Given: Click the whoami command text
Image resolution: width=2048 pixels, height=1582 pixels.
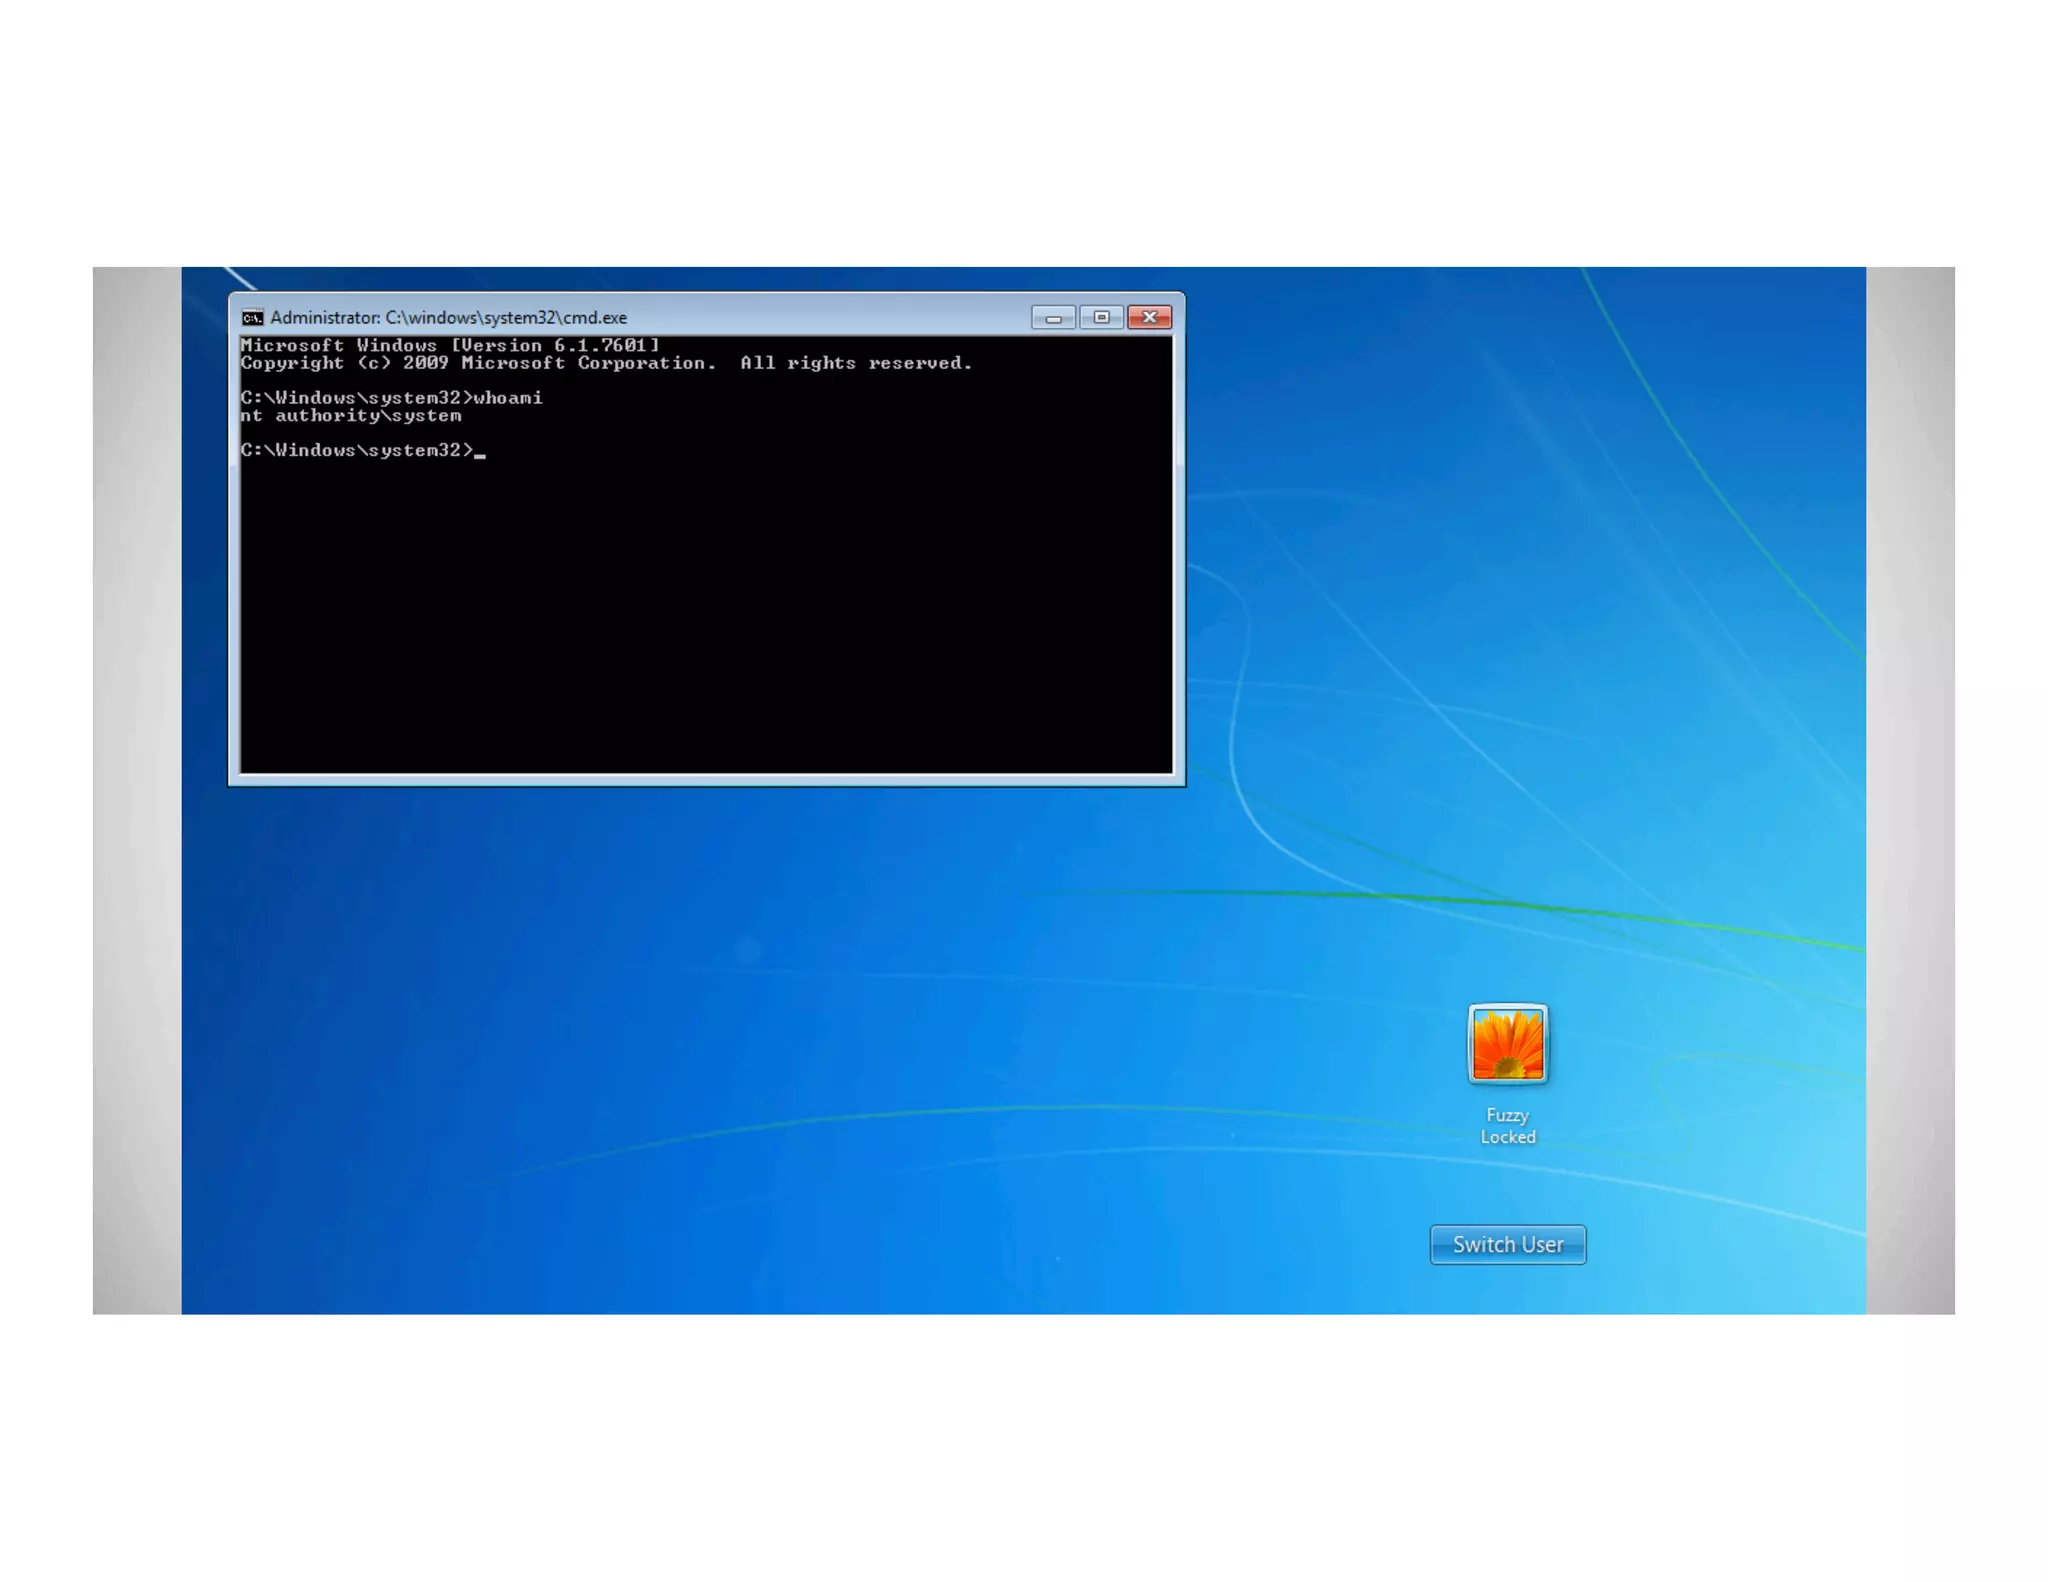Looking at the screenshot, I should click(x=508, y=398).
